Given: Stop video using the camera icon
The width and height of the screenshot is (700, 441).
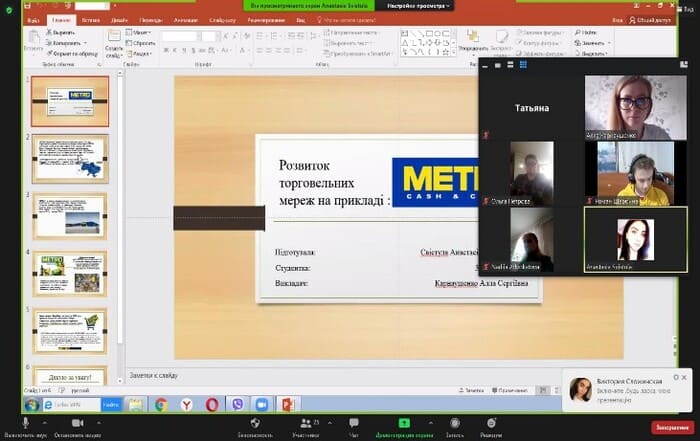Looking at the screenshot, I should pyautogui.click(x=77, y=422).
